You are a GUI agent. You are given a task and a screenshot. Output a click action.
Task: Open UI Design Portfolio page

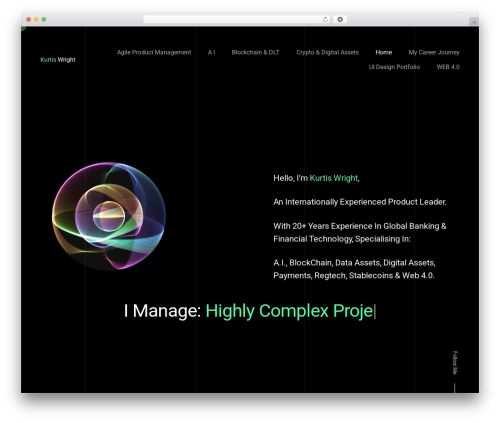pyautogui.click(x=394, y=67)
